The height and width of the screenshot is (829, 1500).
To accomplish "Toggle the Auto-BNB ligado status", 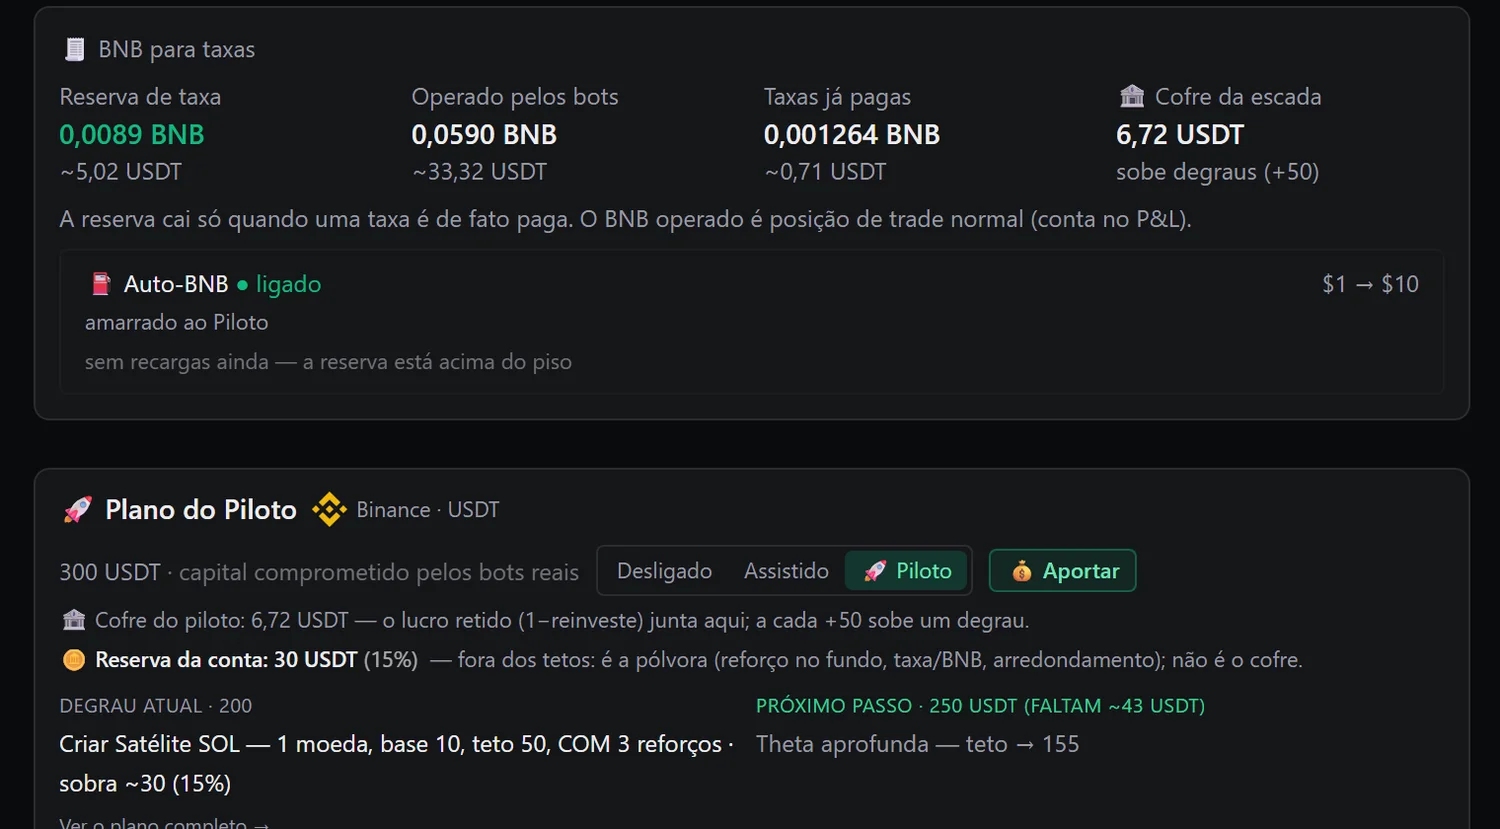I will click(279, 284).
